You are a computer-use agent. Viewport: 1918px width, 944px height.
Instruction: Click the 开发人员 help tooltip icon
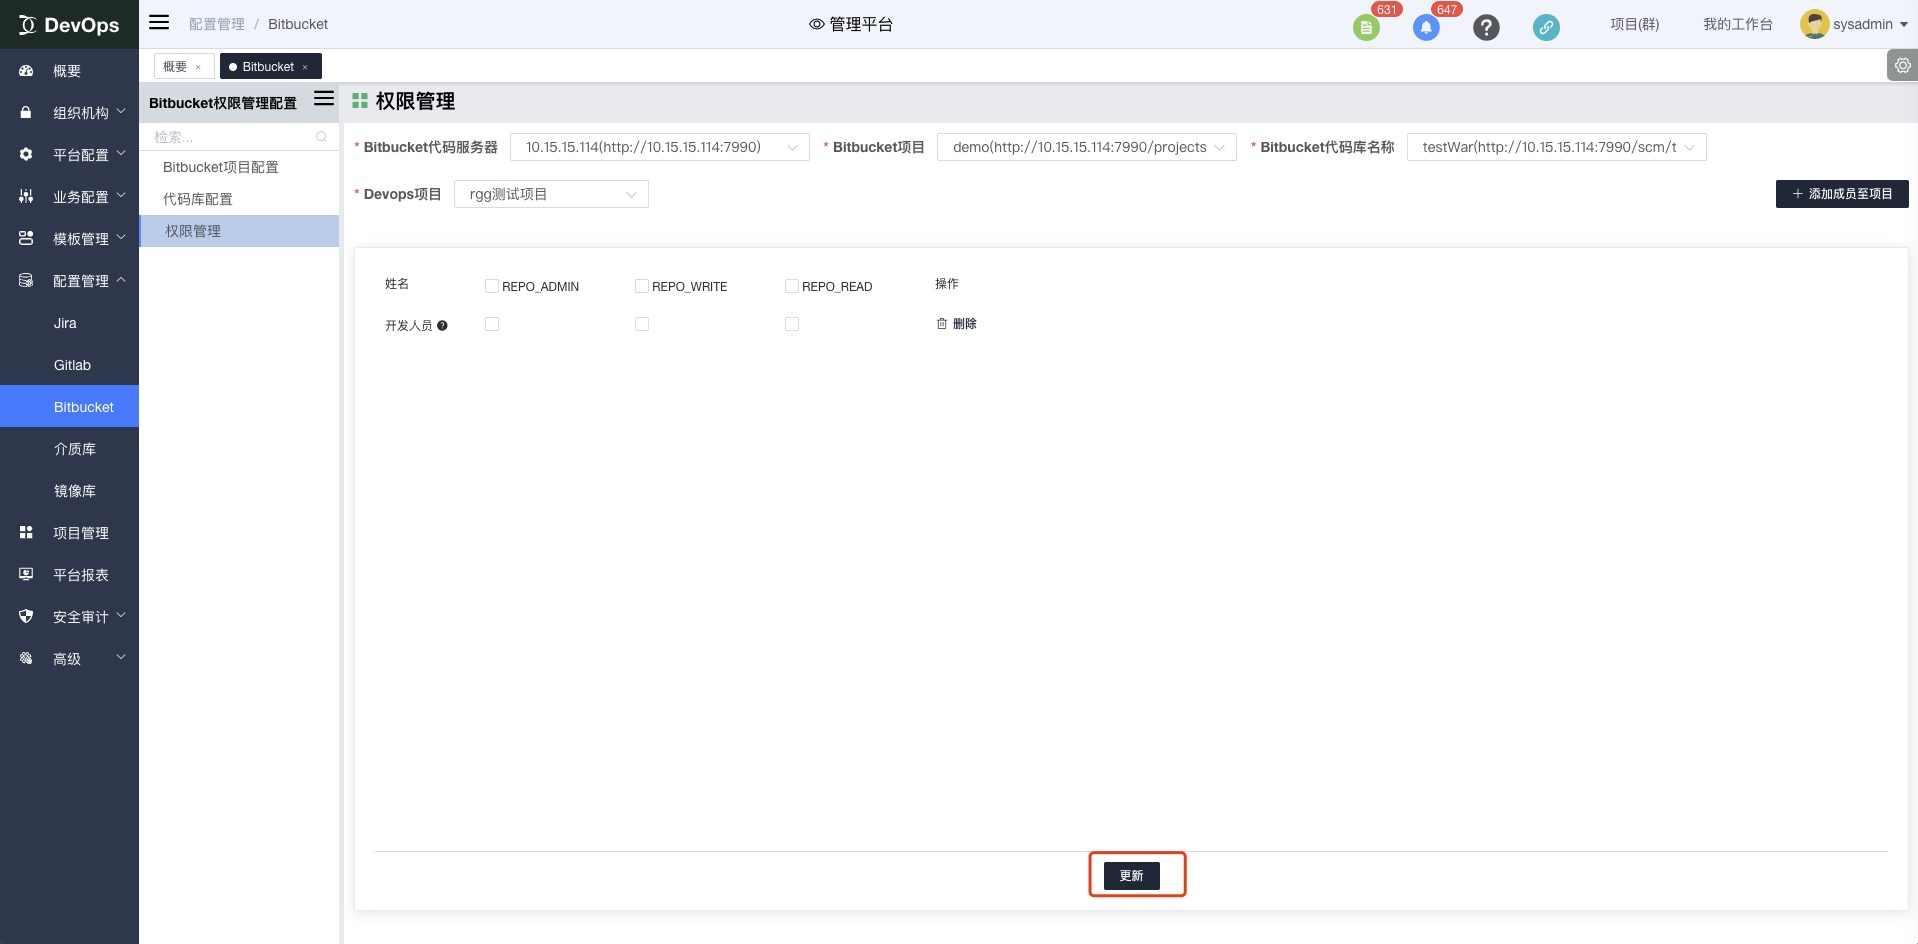(x=442, y=325)
